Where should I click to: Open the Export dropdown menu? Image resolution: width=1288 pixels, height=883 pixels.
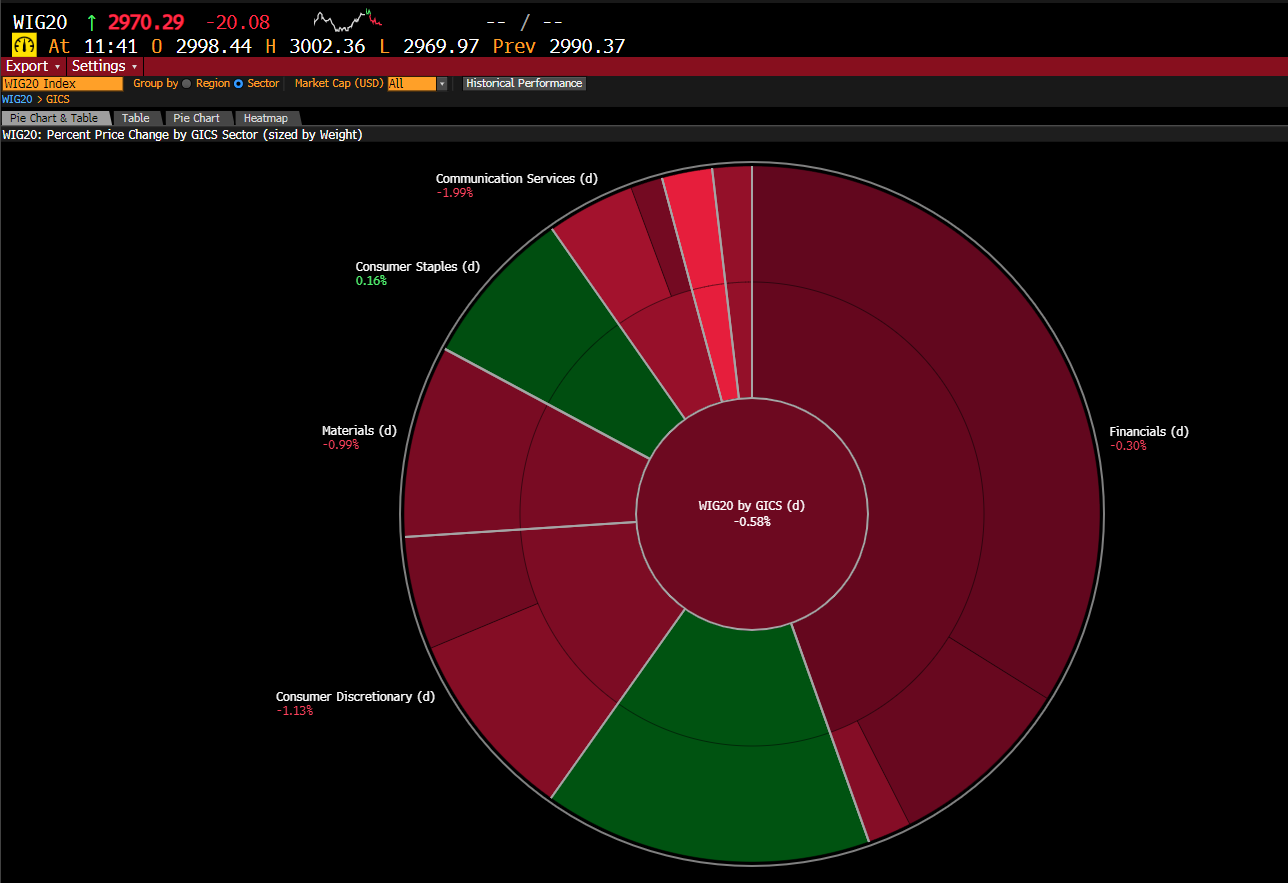[x=33, y=66]
